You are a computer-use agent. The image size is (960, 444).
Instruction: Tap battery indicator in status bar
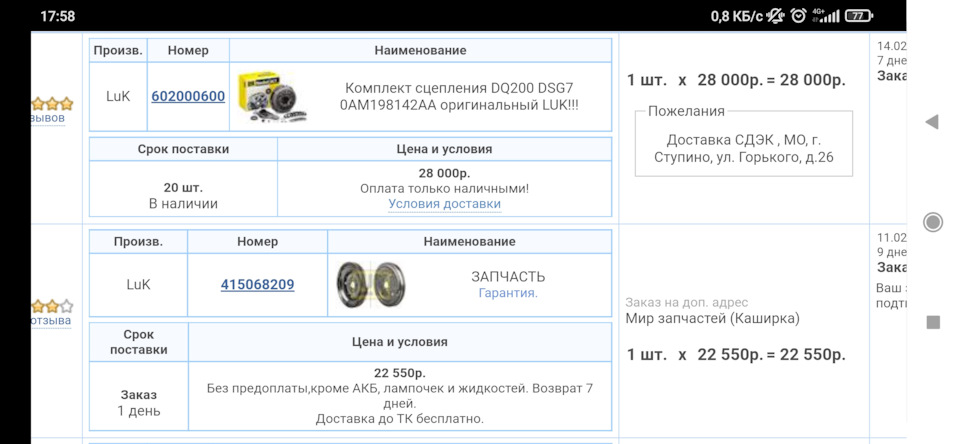pyautogui.click(x=858, y=16)
